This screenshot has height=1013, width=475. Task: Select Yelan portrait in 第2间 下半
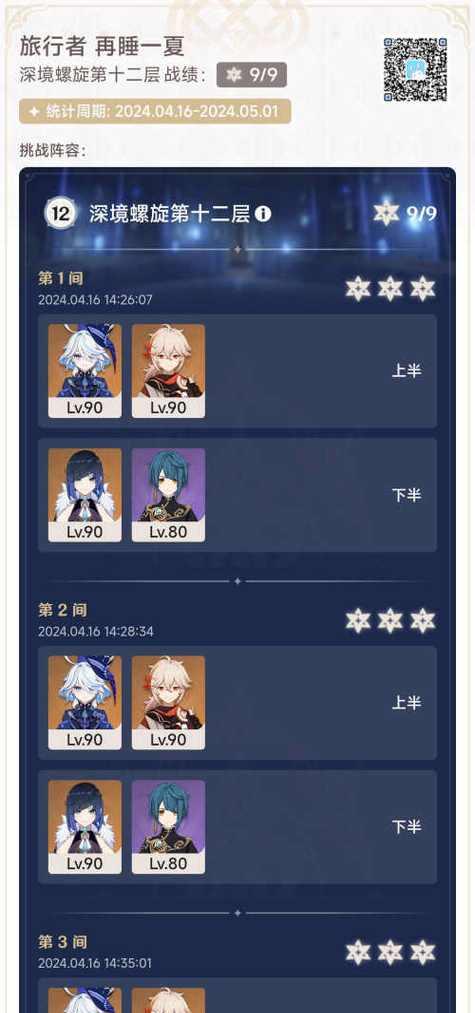point(85,827)
